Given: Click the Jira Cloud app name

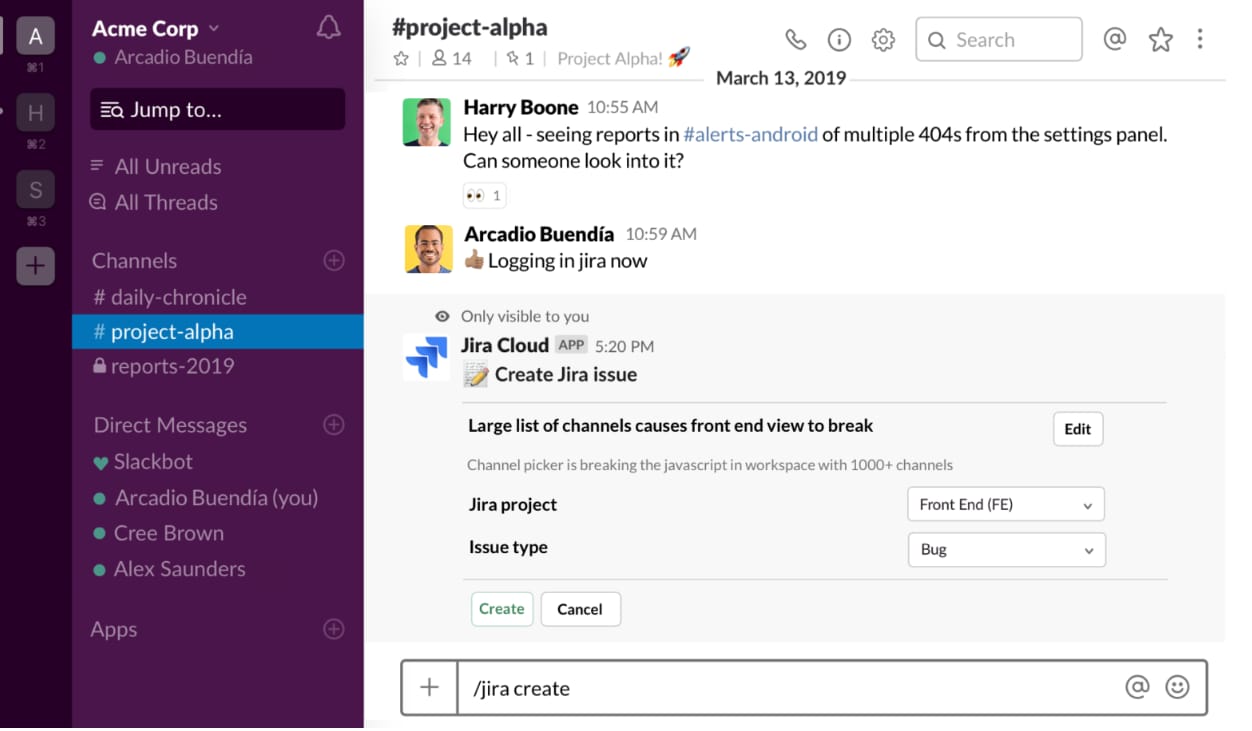Looking at the screenshot, I should [505, 345].
